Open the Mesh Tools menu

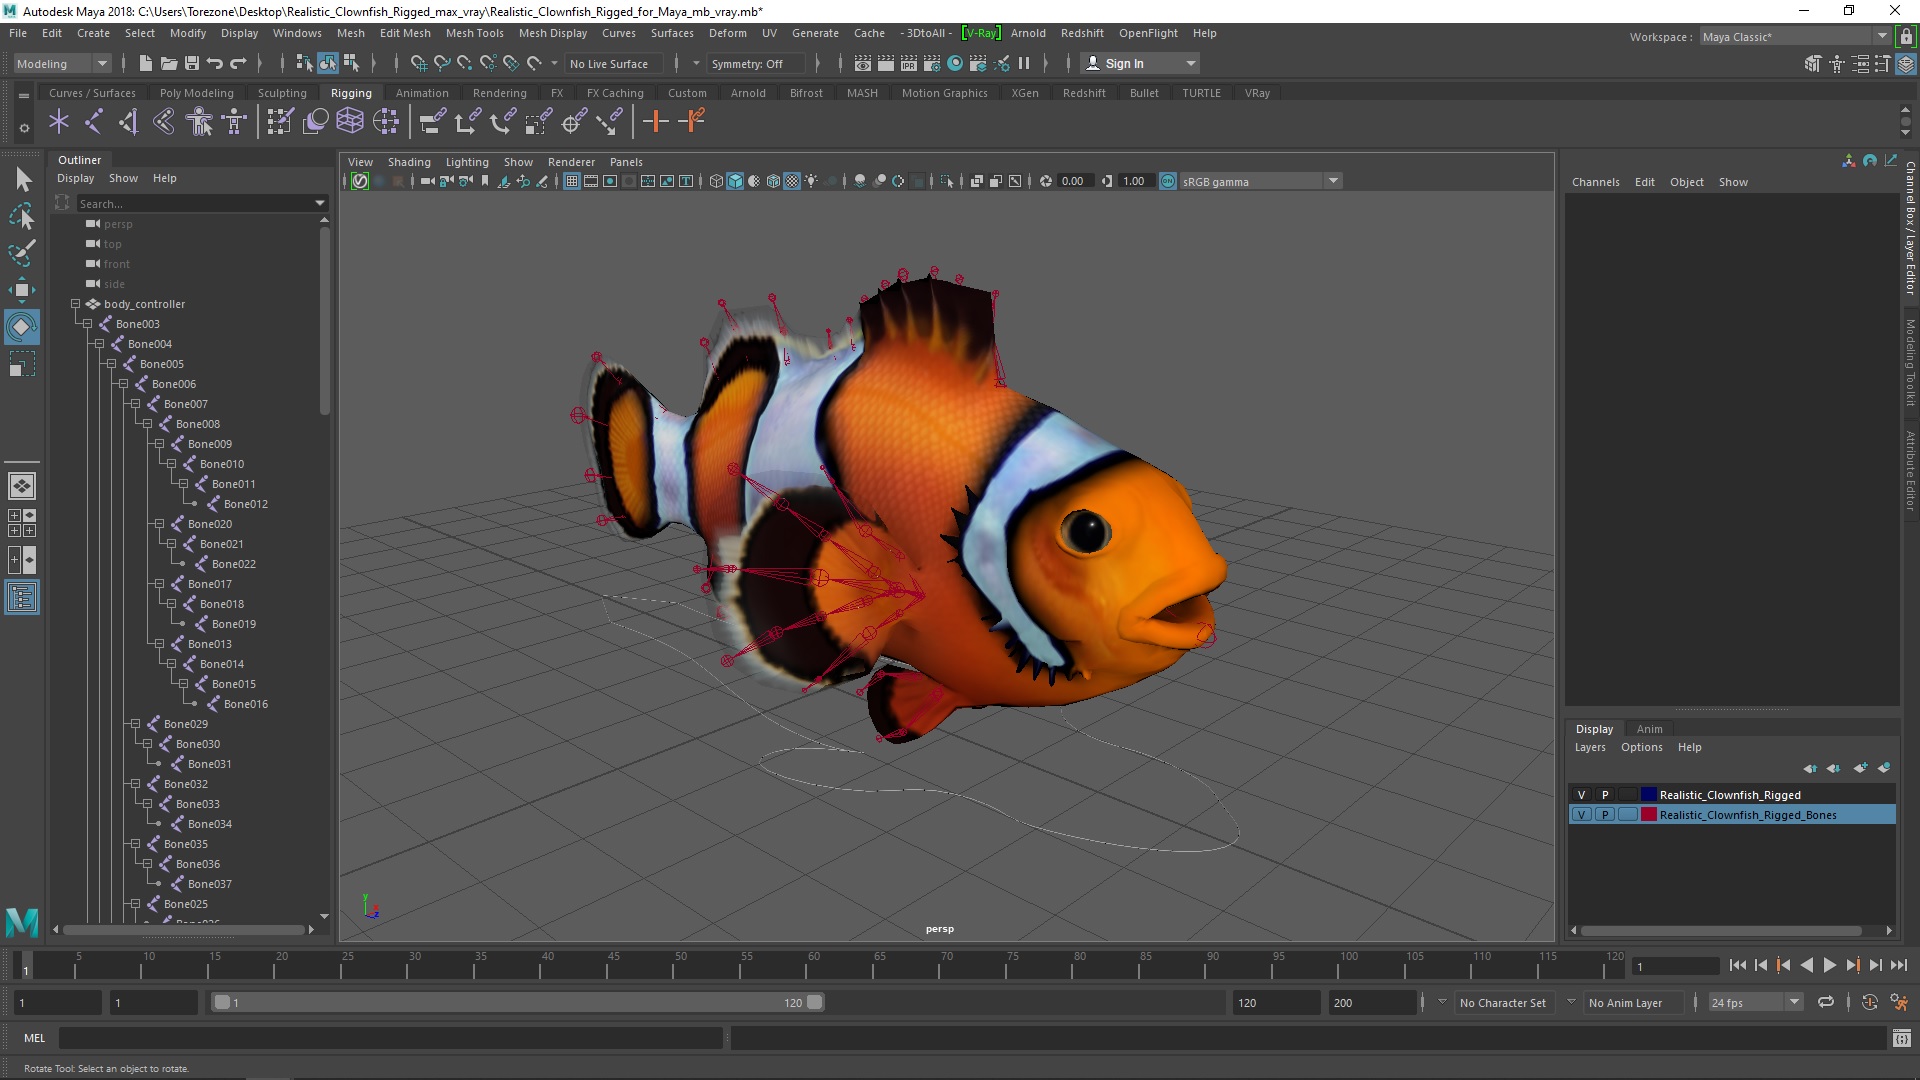474,33
